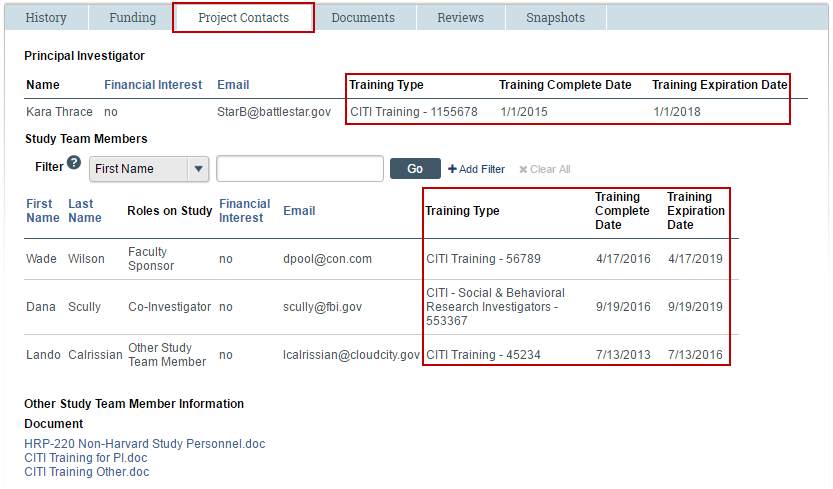Click the 1/1/2015 complete date
Viewport: 833px width, 489px height.
coord(524,112)
